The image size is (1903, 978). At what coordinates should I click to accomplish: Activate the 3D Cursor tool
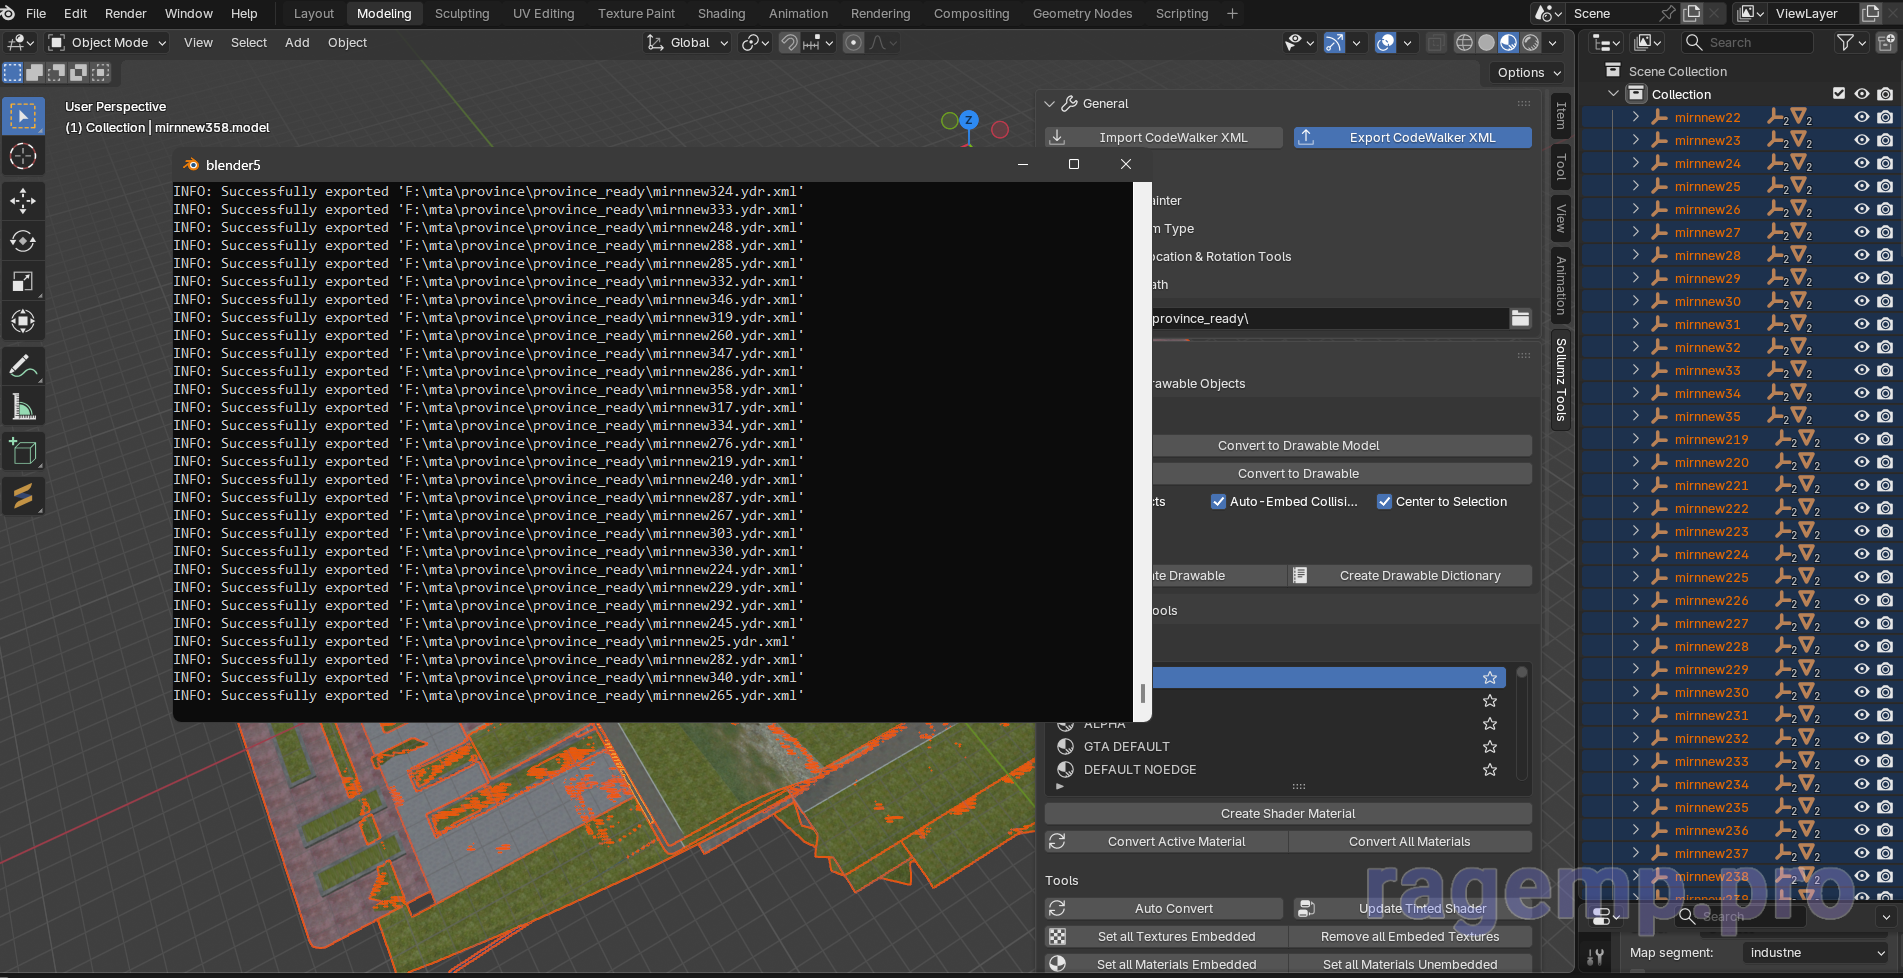click(x=23, y=157)
